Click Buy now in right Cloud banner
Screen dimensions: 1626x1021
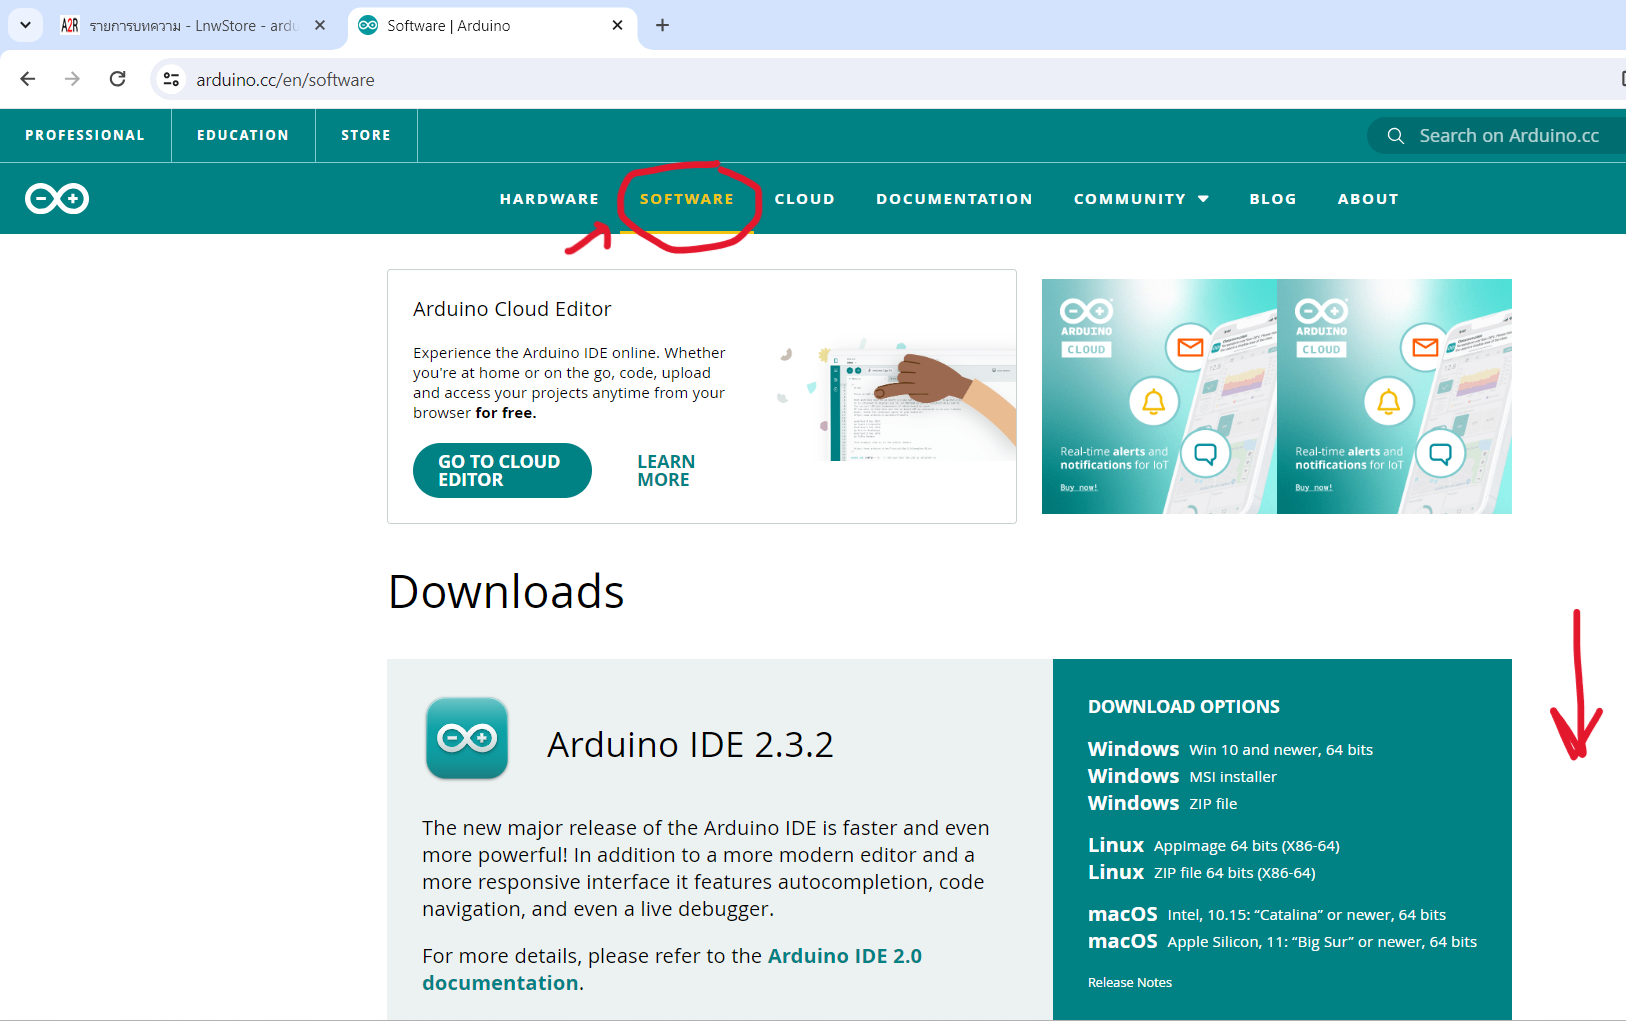pyautogui.click(x=1314, y=487)
